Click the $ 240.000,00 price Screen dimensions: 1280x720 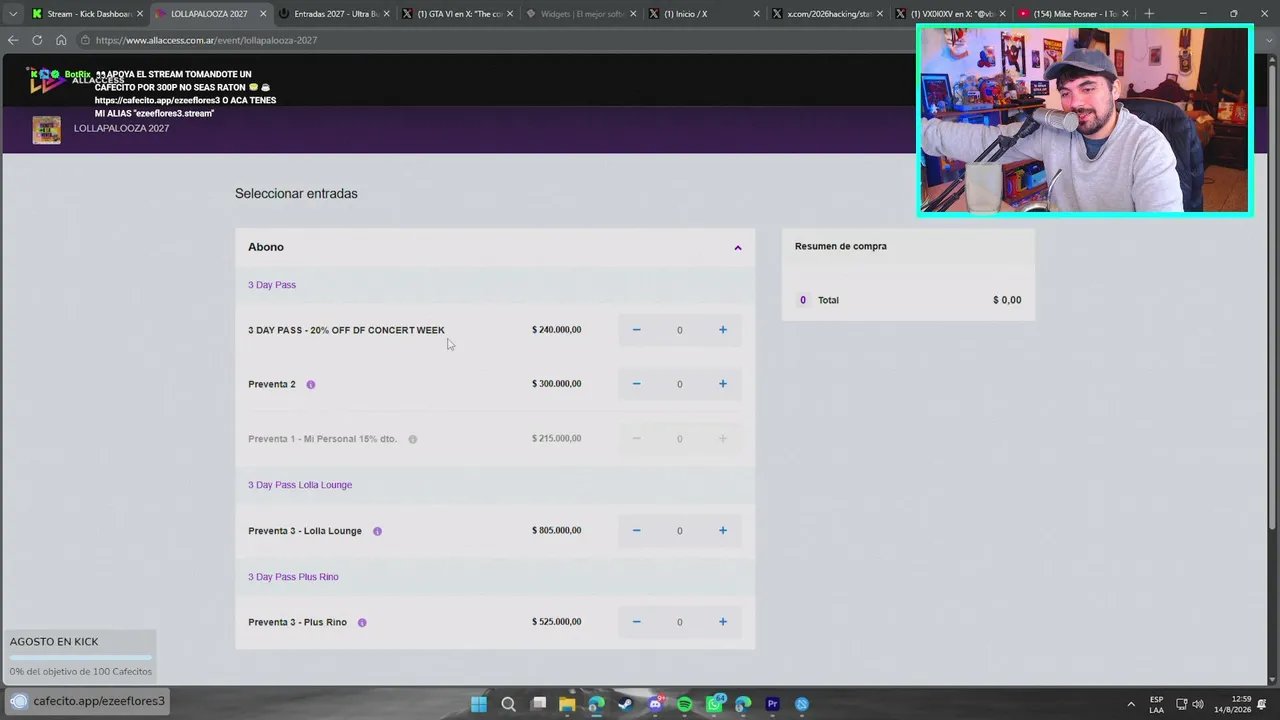pos(556,330)
